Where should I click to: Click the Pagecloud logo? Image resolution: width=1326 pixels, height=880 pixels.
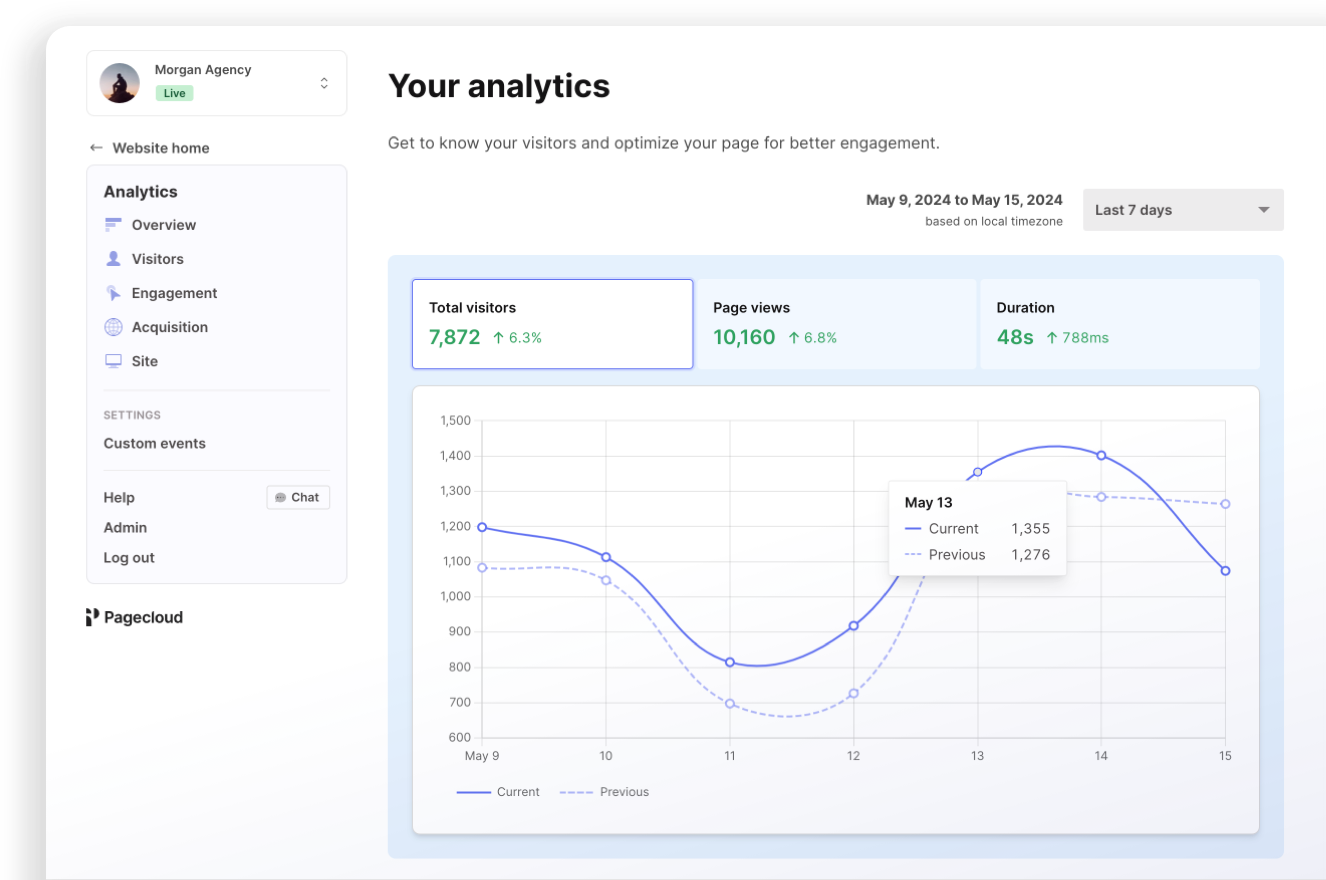pos(134,617)
